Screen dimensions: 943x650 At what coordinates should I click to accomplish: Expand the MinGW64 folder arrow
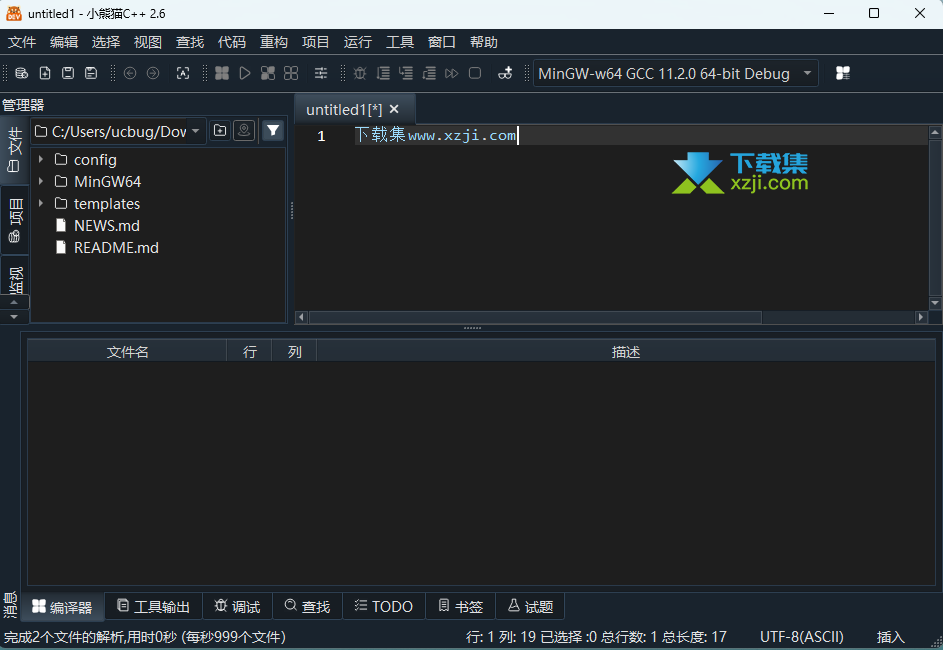click(41, 181)
